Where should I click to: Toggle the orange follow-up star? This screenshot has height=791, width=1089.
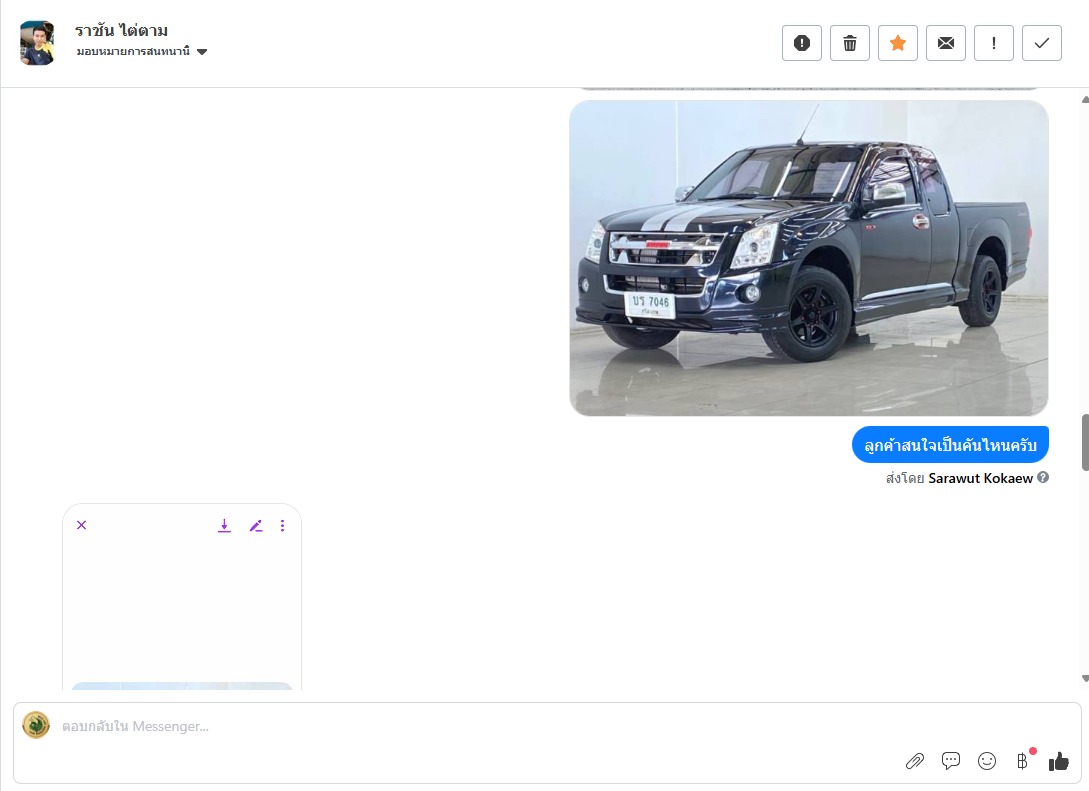897,43
